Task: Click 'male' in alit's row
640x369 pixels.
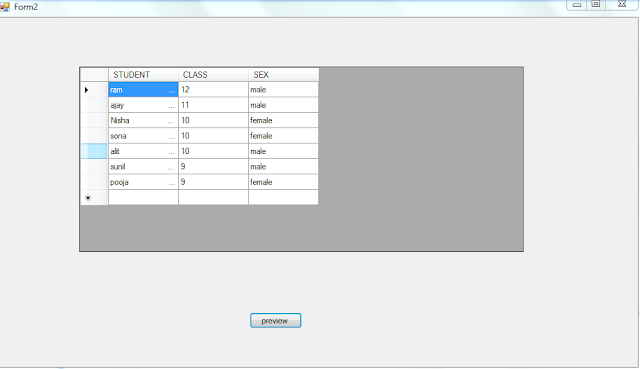Action: [x=283, y=151]
